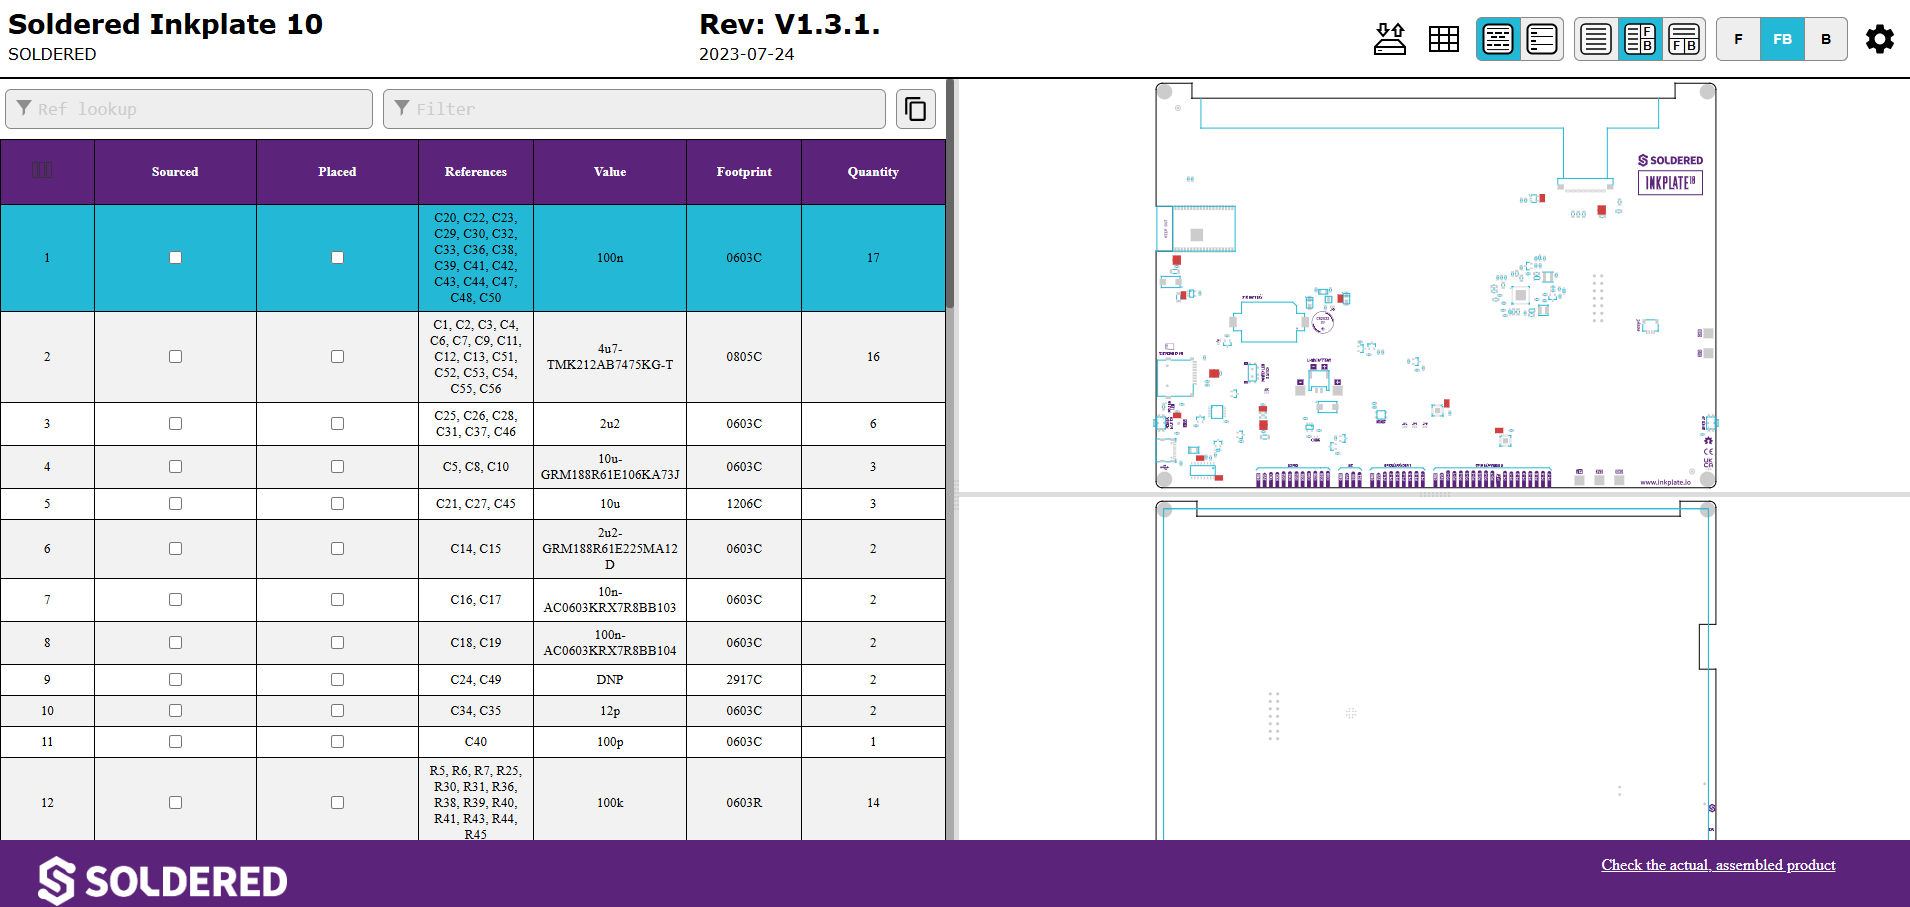Open column visibility selector in table header
The height and width of the screenshot is (907, 1910).
click(x=41, y=170)
